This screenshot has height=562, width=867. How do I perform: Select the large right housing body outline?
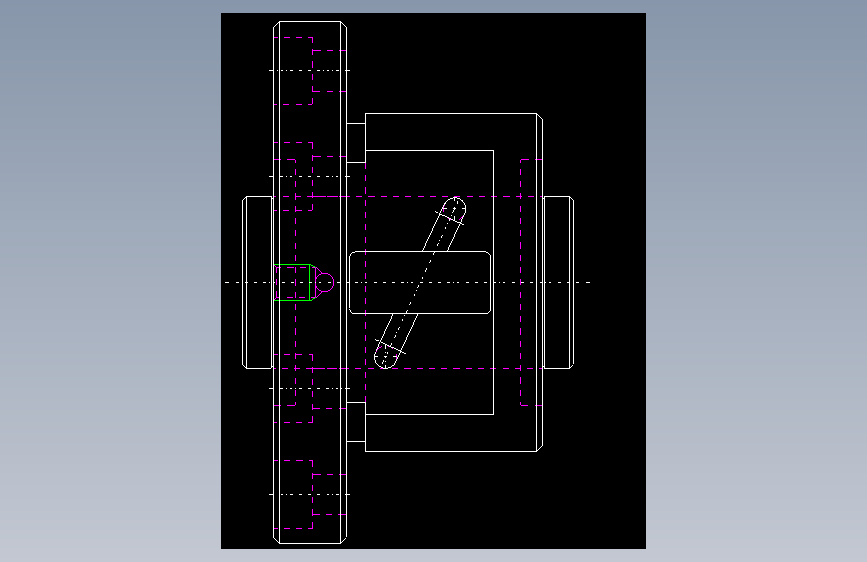click(x=454, y=283)
